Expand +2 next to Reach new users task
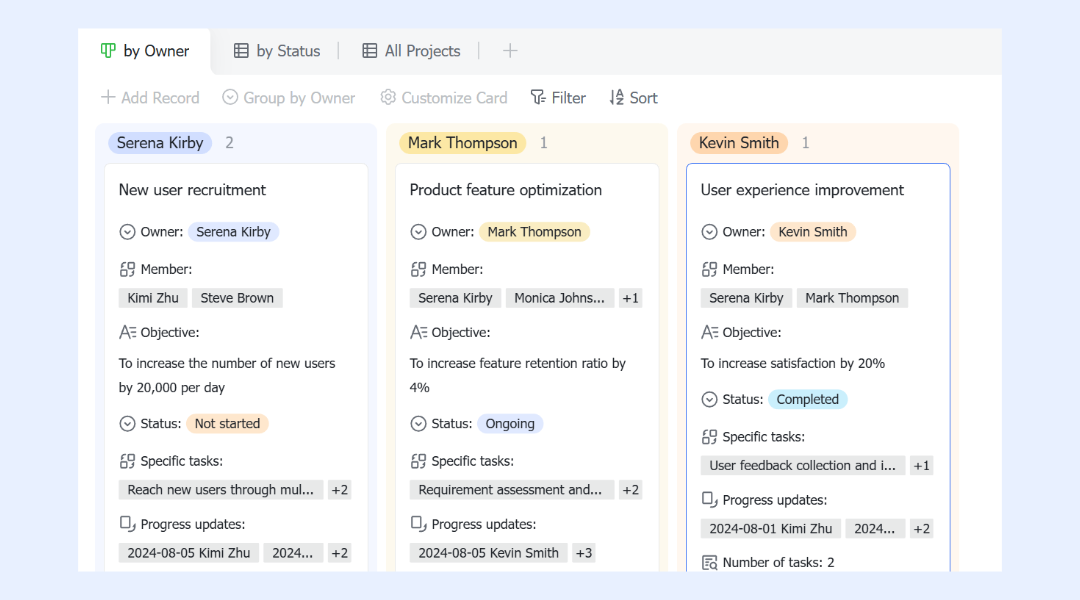Screen dimensions: 1080x600 pos(340,490)
